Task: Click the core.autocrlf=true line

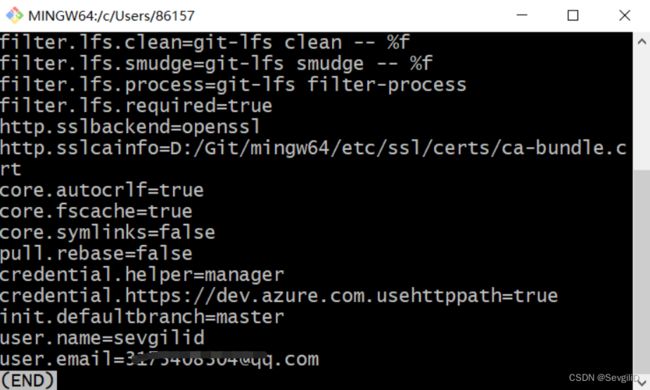Action: pyautogui.click(x=102, y=190)
